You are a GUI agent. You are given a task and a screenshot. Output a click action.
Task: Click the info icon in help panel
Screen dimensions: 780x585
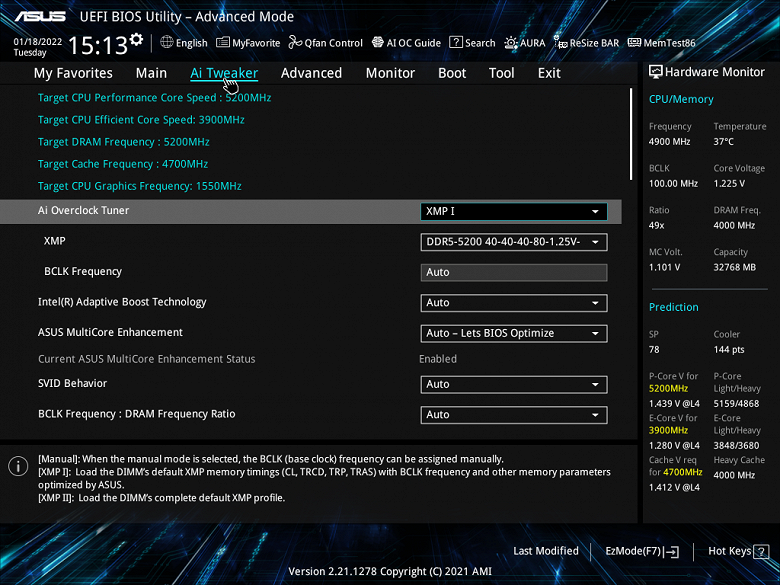[18, 466]
